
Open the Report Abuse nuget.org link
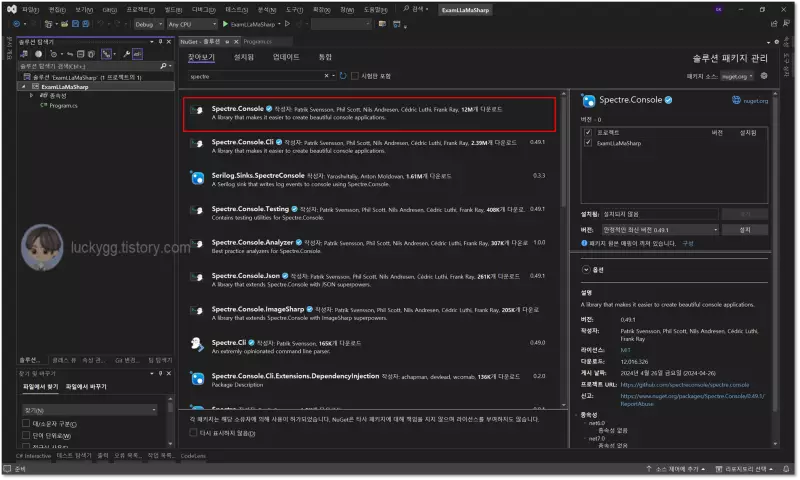point(692,400)
